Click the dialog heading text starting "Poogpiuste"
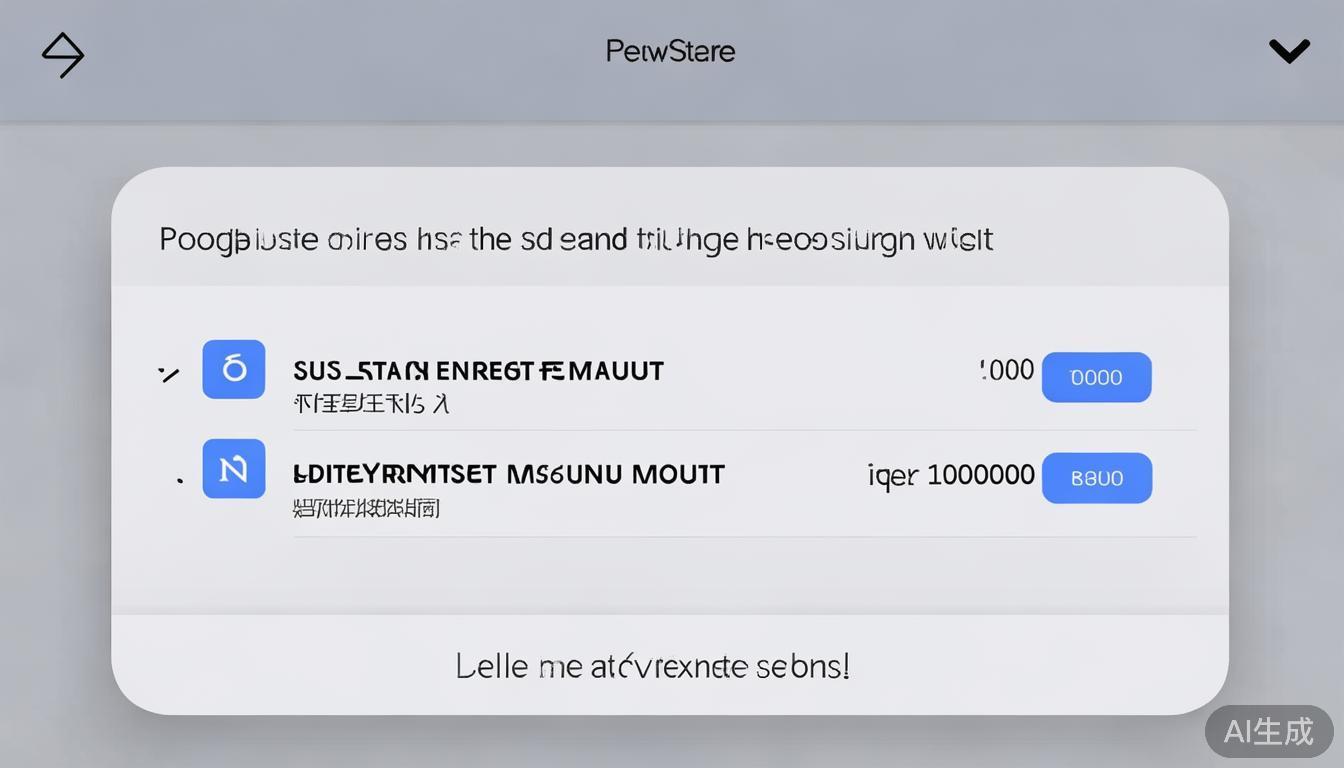 575,240
